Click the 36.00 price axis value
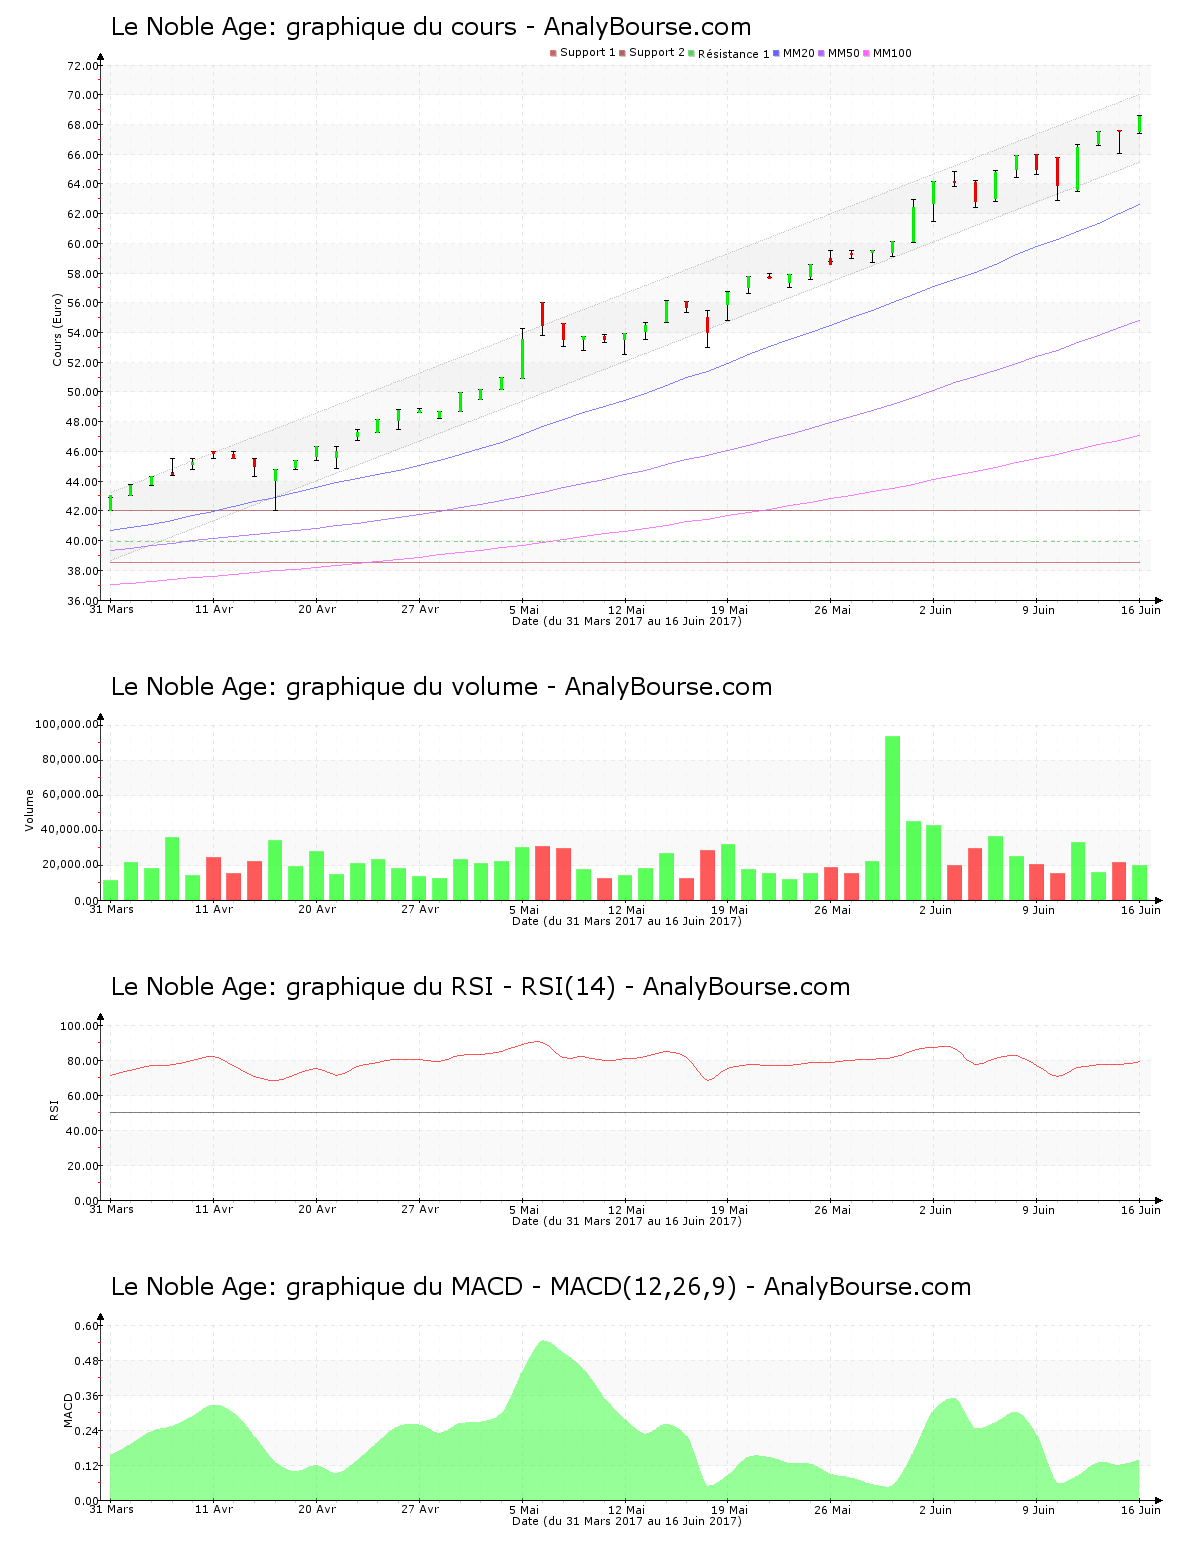 pyautogui.click(x=83, y=601)
